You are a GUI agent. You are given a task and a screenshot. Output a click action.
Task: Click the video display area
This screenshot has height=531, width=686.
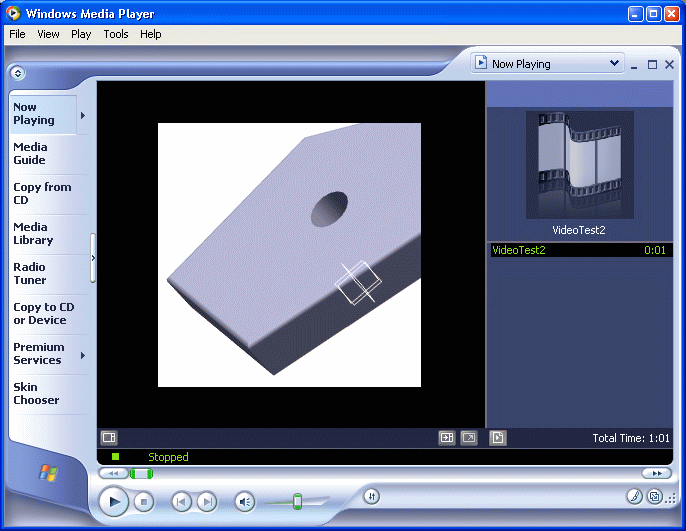[x=289, y=255]
